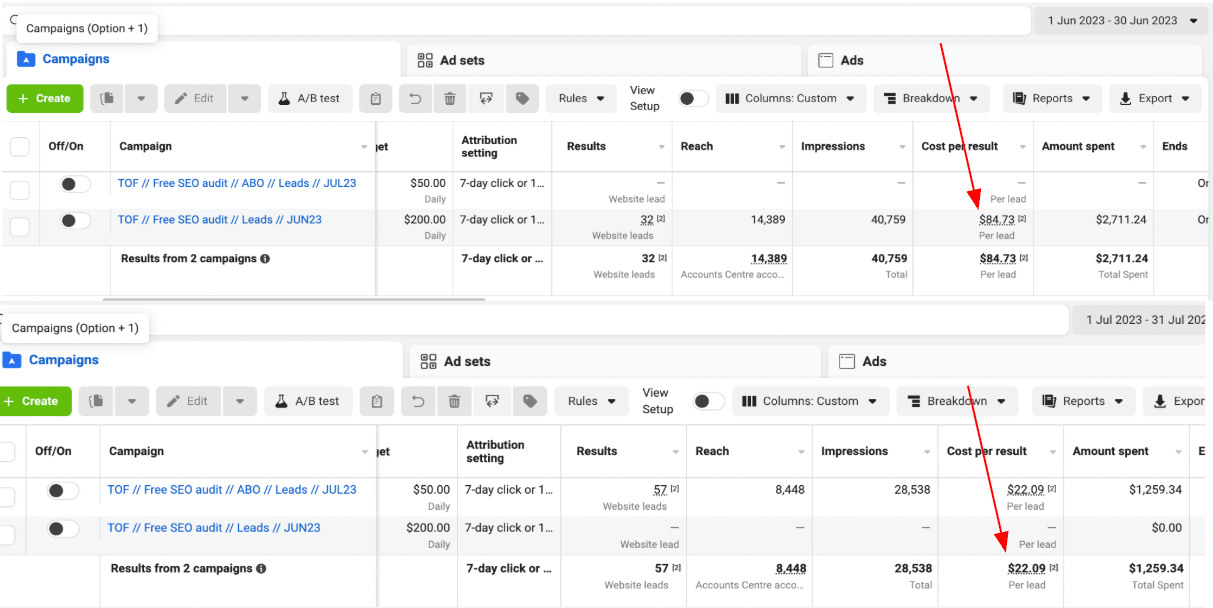Open Breakdown dropdown in July view
The width and height of the screenshot is (1213, 608).
pos(957,401)
